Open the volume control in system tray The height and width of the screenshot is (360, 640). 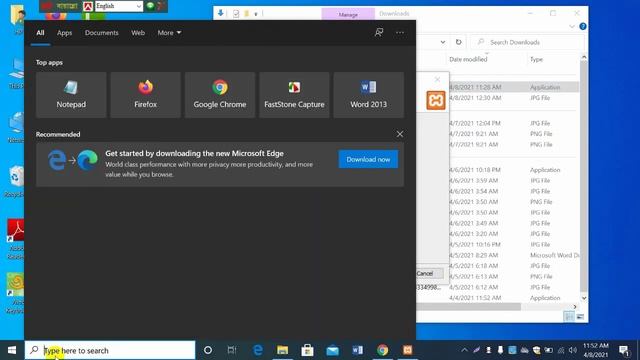pos(573,350)
